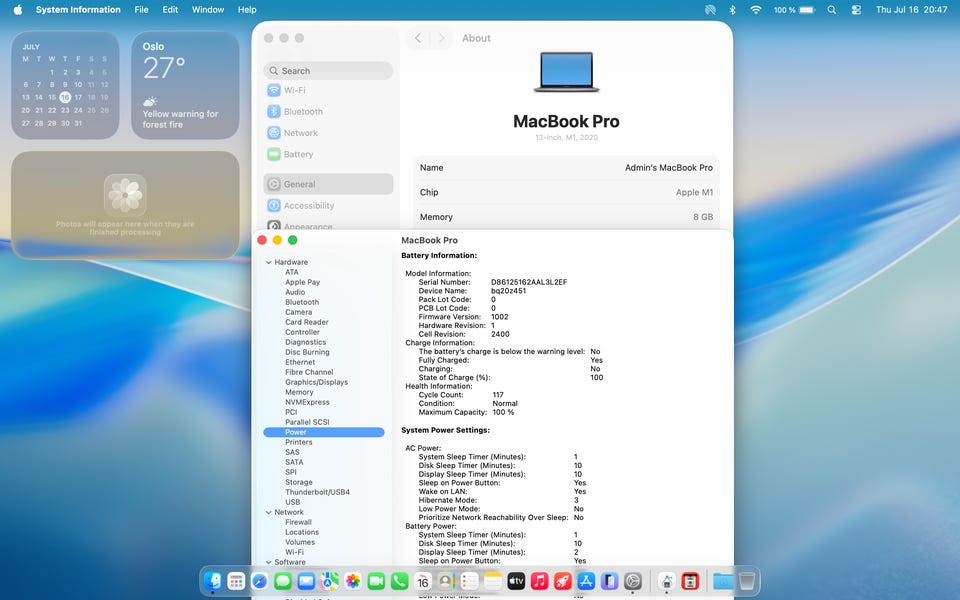960x600 pixels.
Task: Launch App Store from the Dock
Action: point(586,580)
